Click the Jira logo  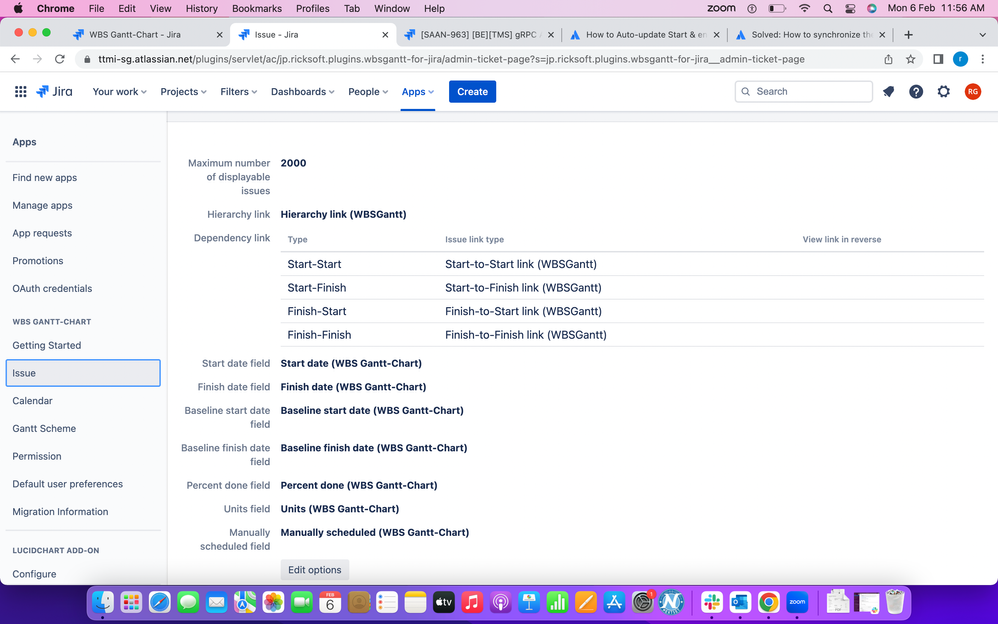click(x=54, y=92)
